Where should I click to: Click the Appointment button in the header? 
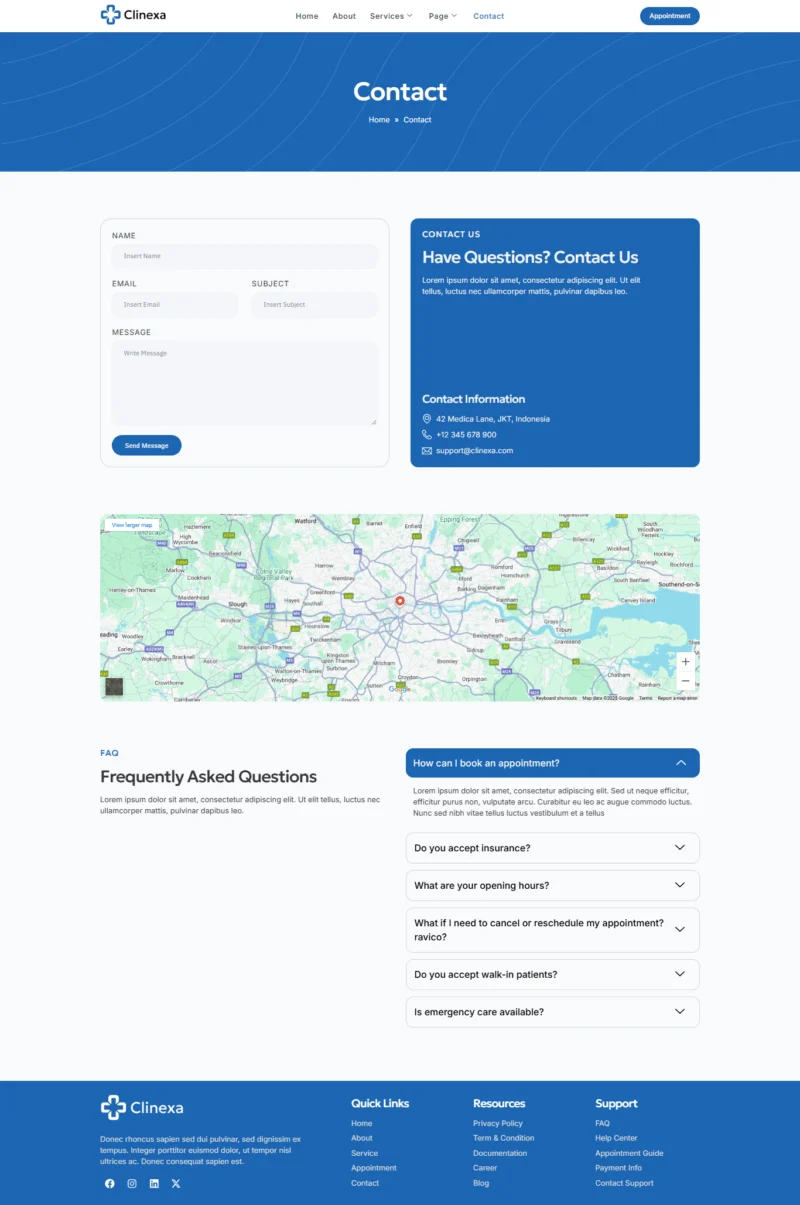tap(670, 16)
